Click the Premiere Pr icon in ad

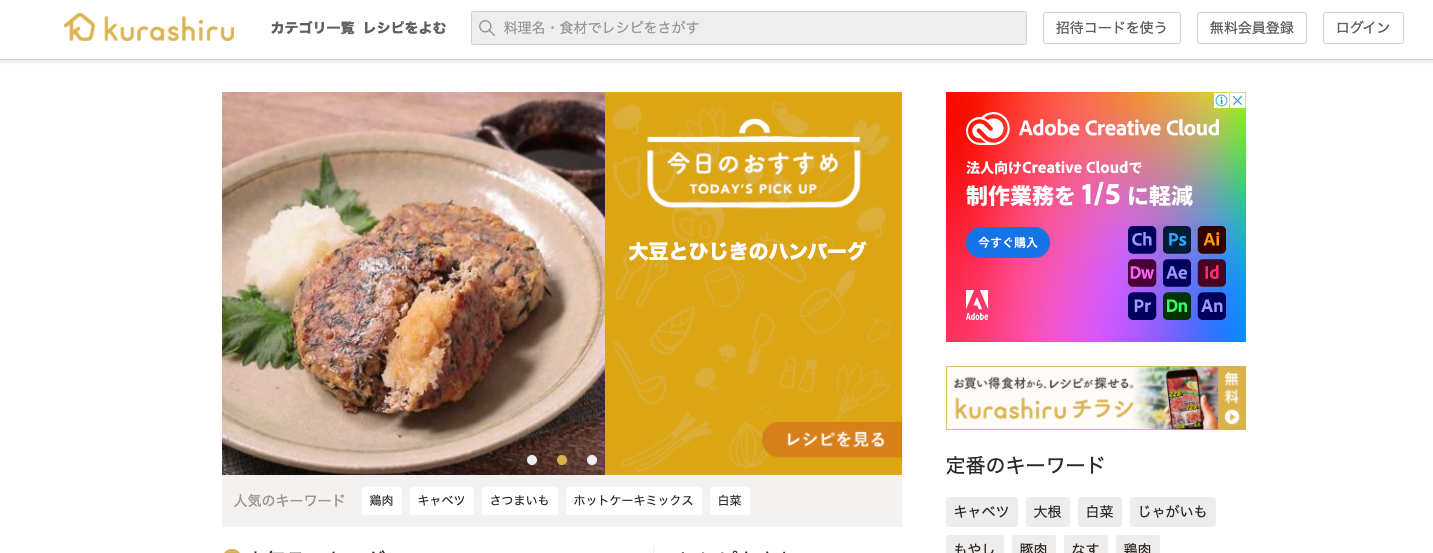pyautogui.click(x=1142, y=306)
